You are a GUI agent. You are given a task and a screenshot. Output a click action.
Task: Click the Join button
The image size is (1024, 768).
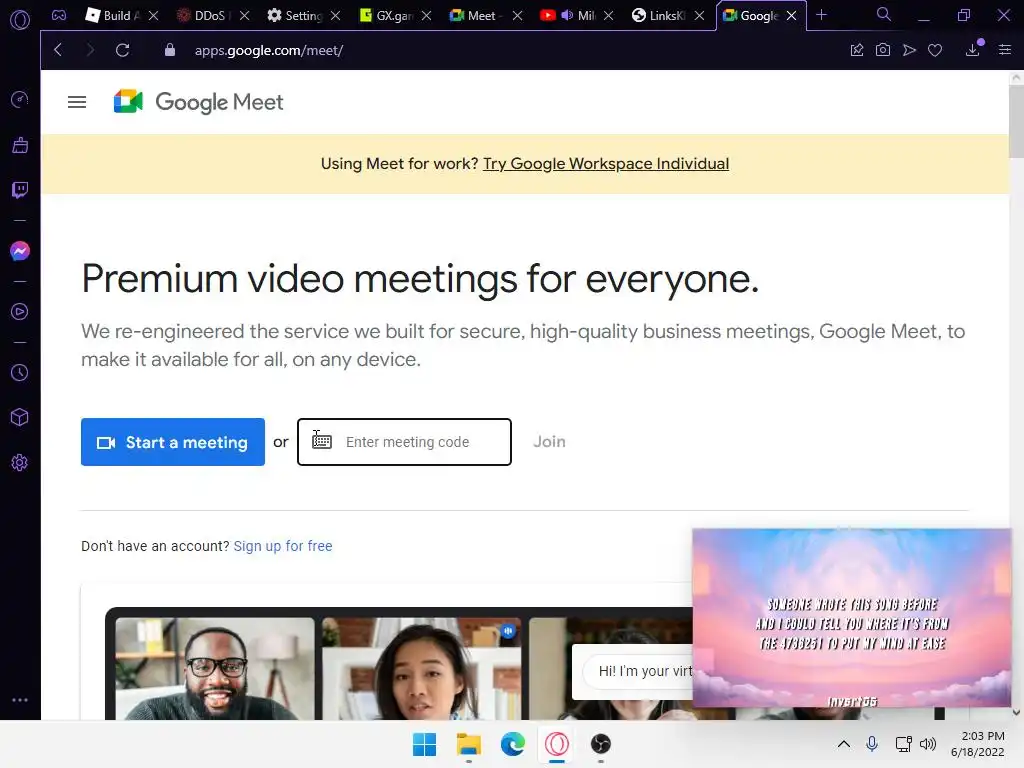click(x=549, y=441)
